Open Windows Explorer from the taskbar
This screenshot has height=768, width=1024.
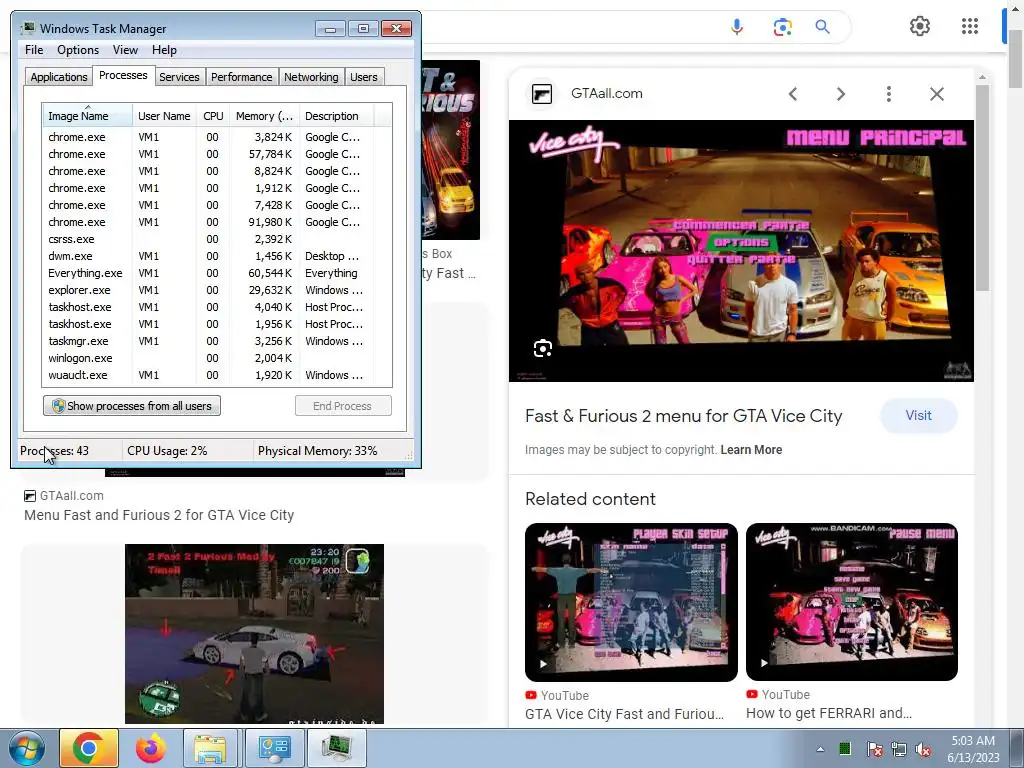210,748
